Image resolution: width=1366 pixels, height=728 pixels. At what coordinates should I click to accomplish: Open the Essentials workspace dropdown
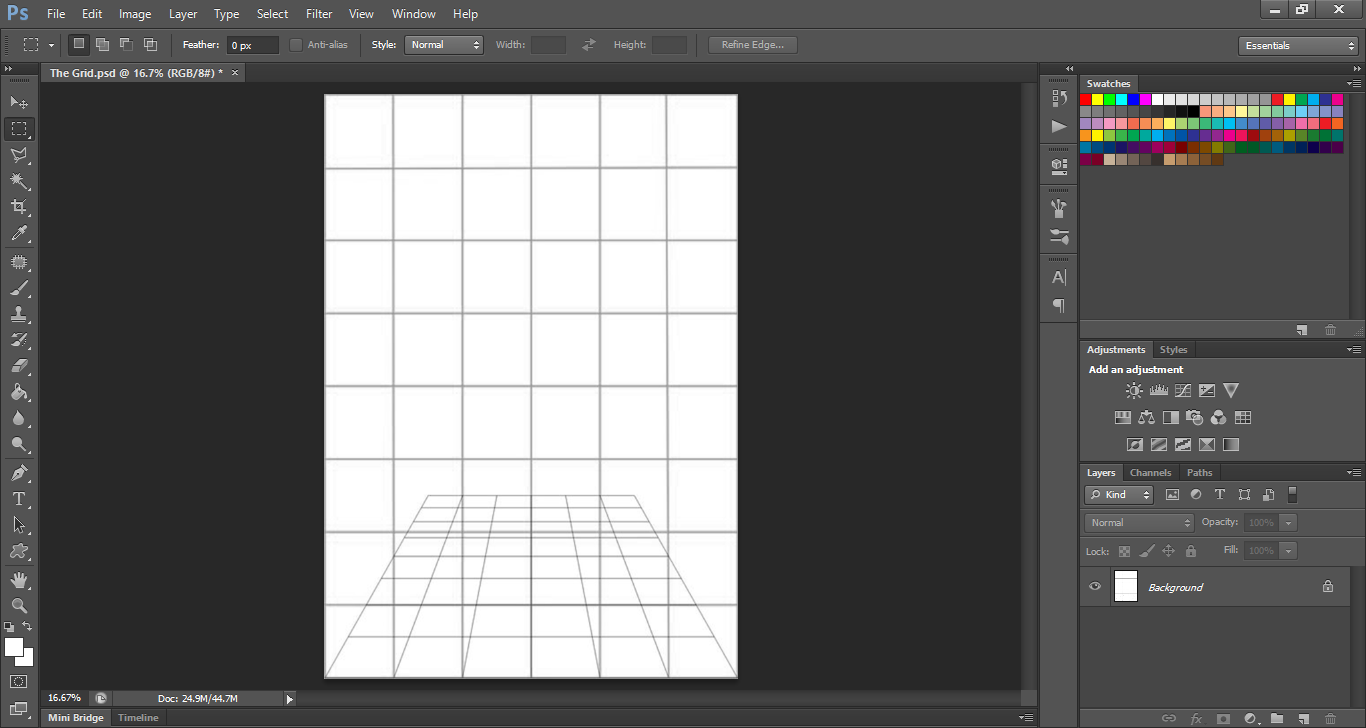[x=1297, y=46]
